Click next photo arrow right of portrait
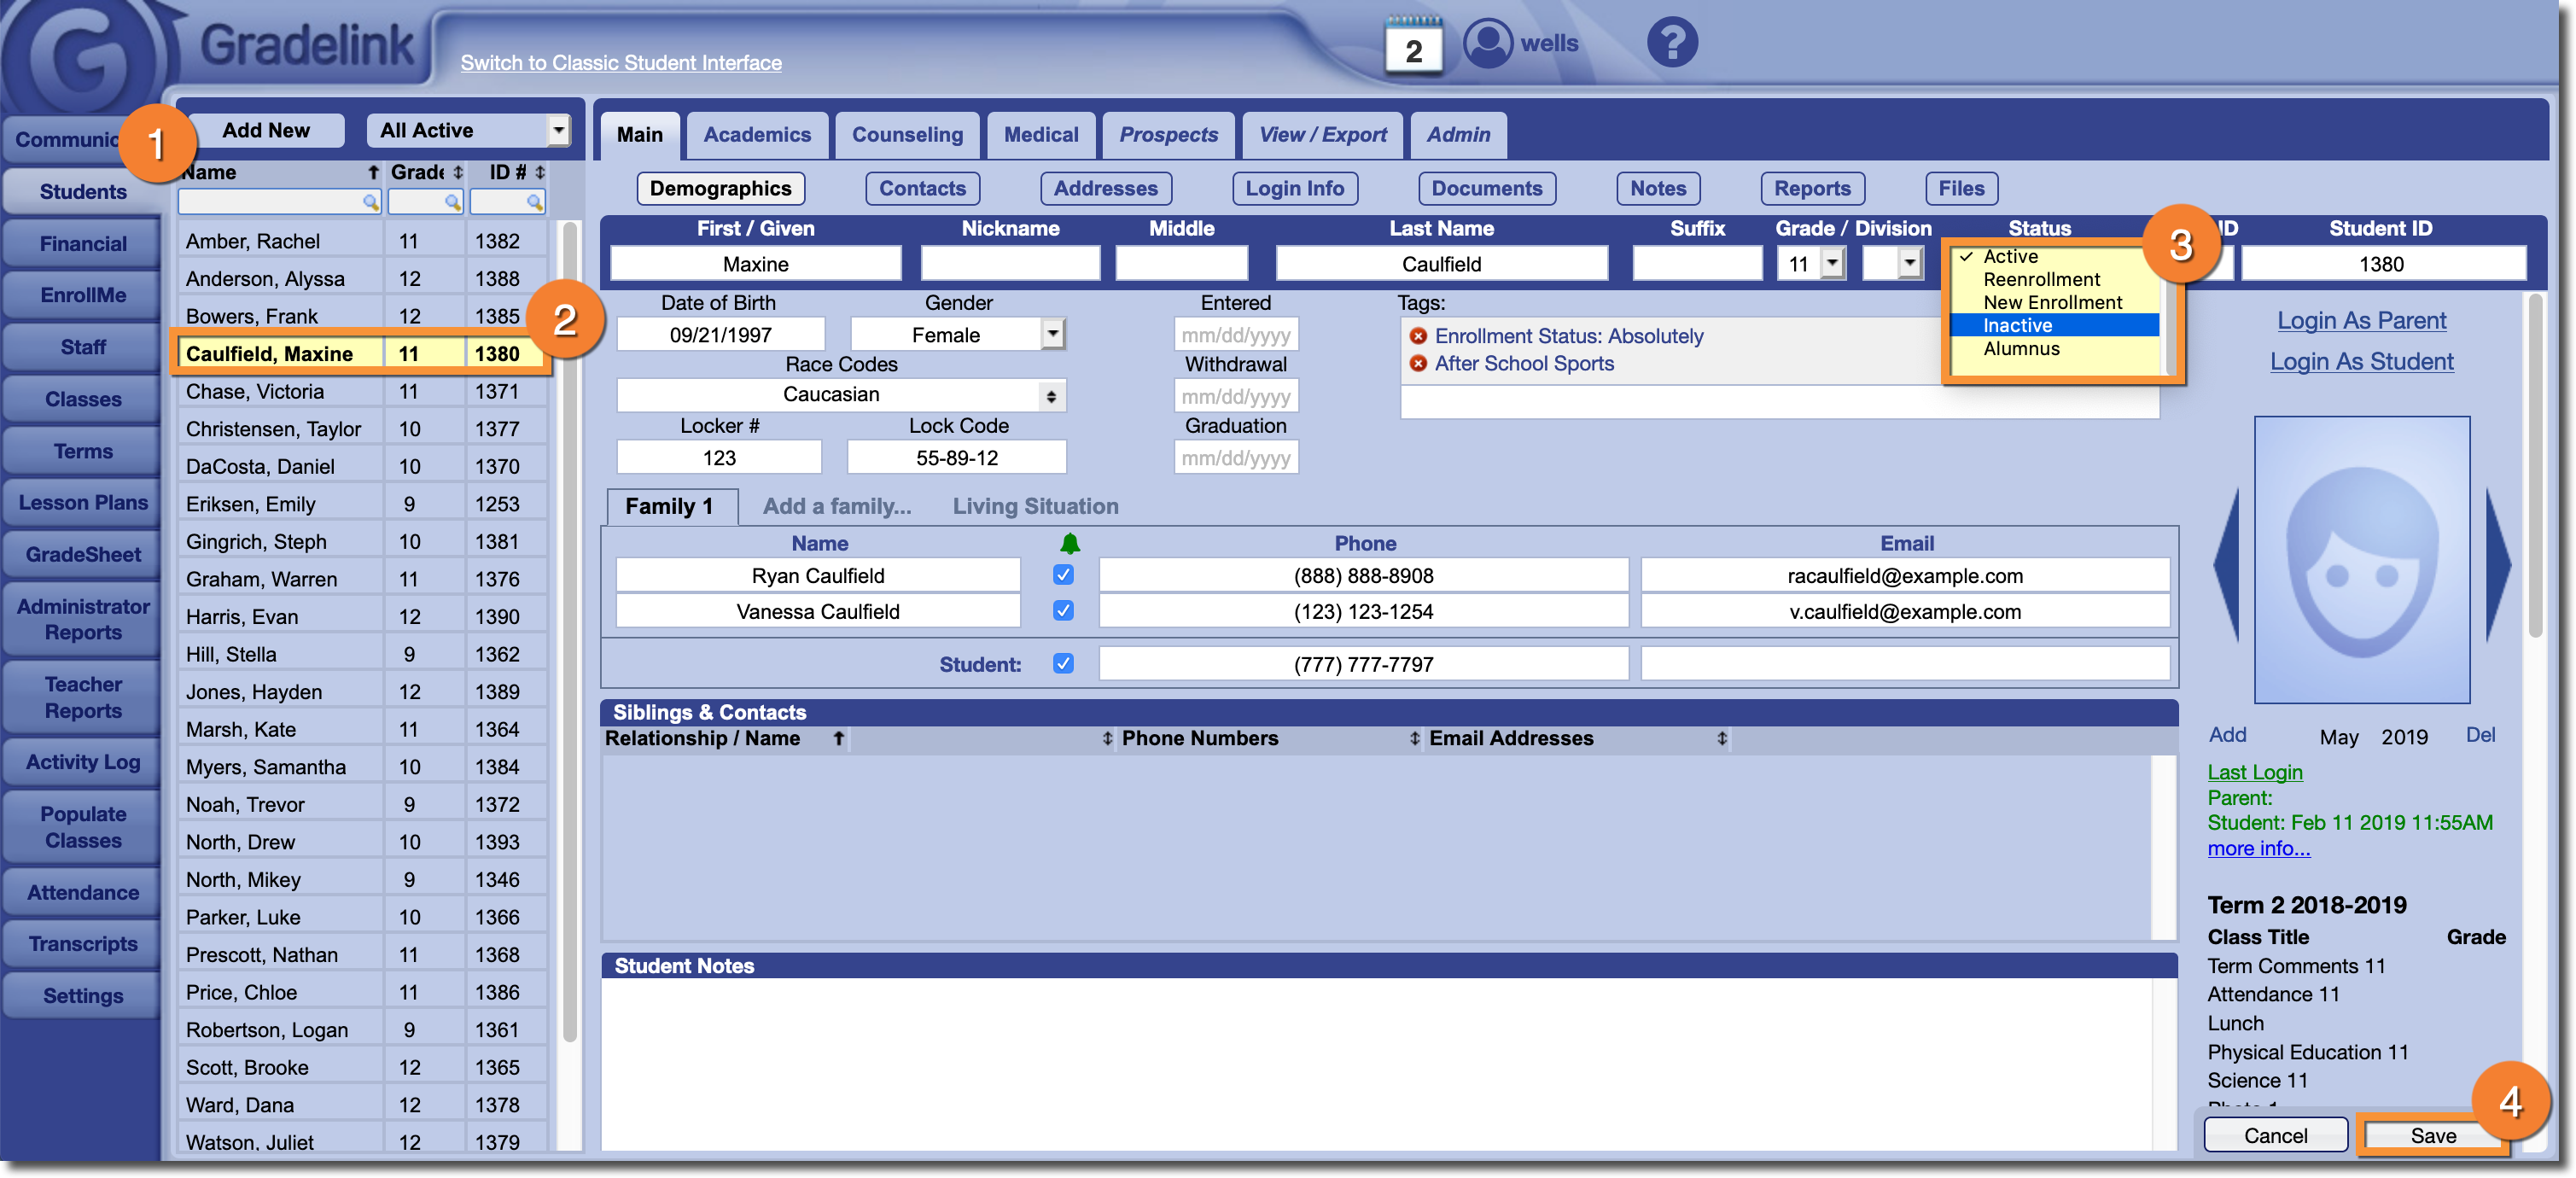This screenshot has width=2576, height=1178. pyautogui.click(x=2498, y=565)
